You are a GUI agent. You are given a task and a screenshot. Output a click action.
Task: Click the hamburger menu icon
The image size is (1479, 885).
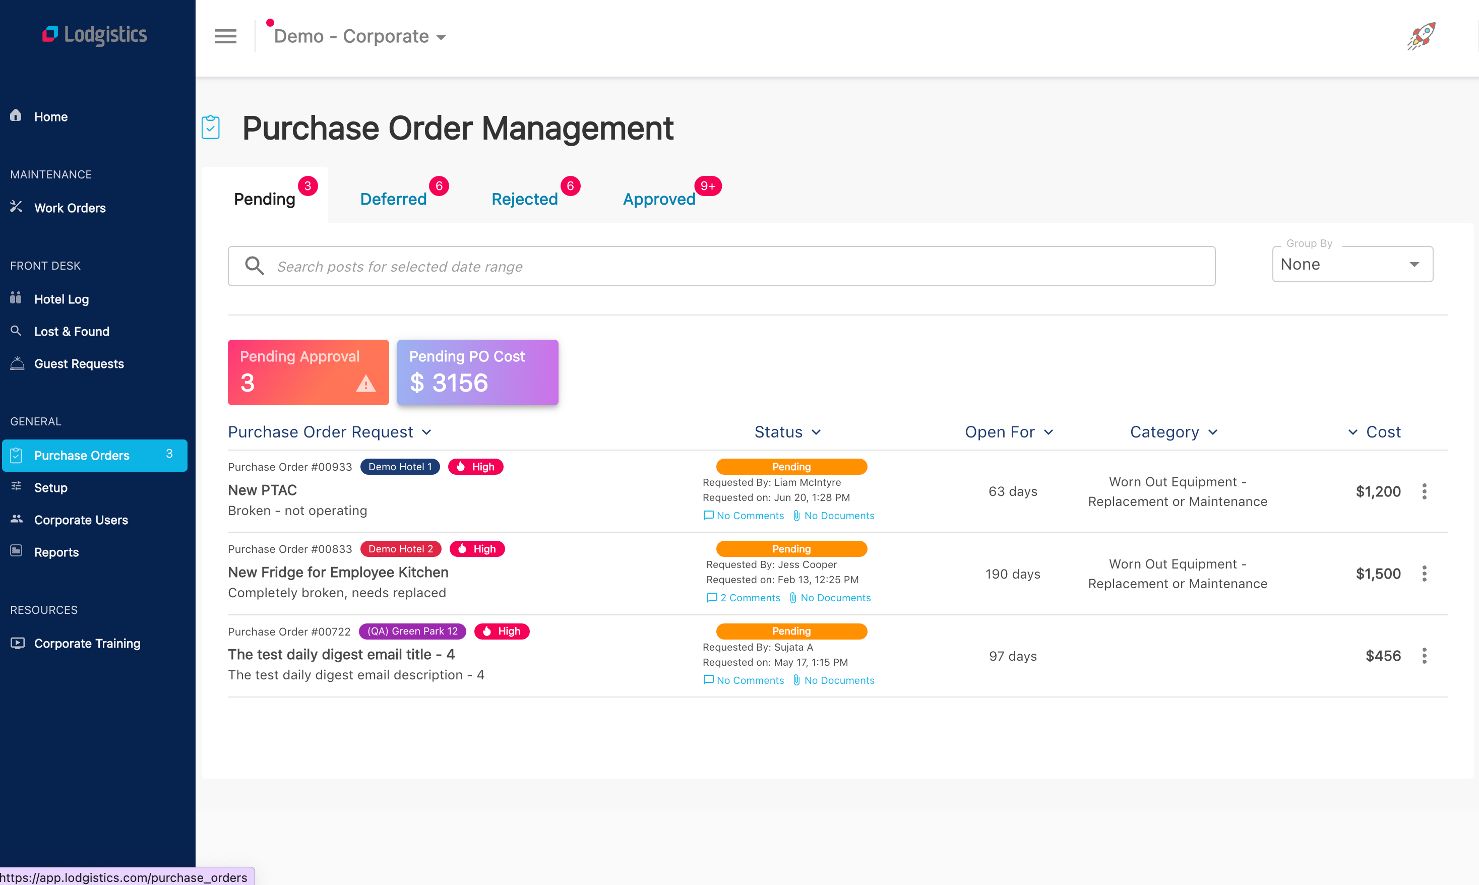pyautogui.click(x=226, y=36)
